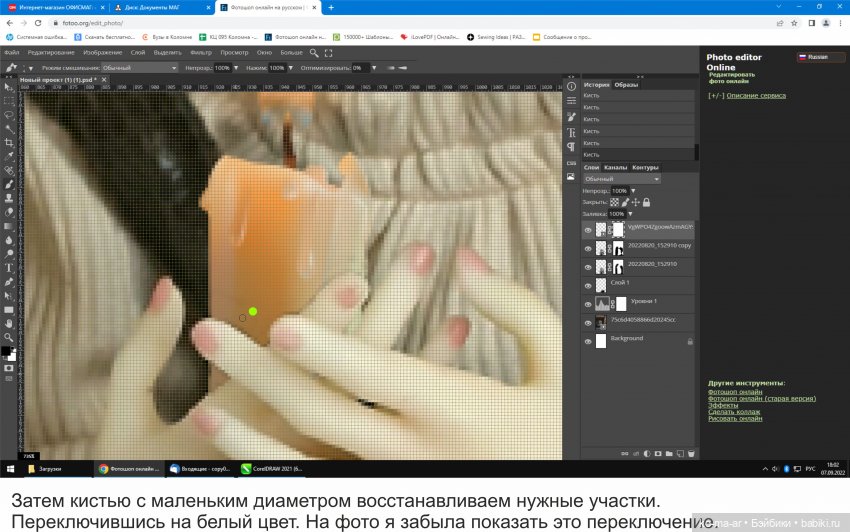The width and height of the screenshot is (850, 532).
Task: Open the Paragraph panel icon
Action: click(571, 146)
